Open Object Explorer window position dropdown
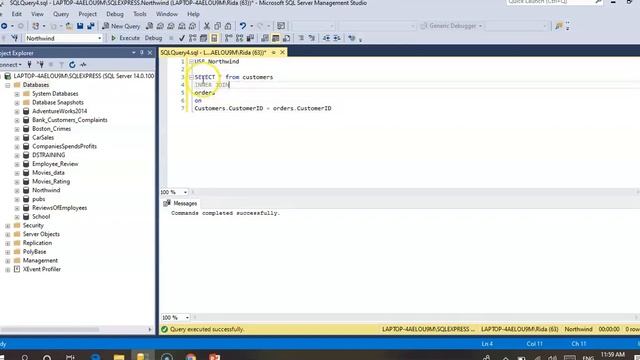Viewport: 640px width, 360px height. [x=133, y=53]
